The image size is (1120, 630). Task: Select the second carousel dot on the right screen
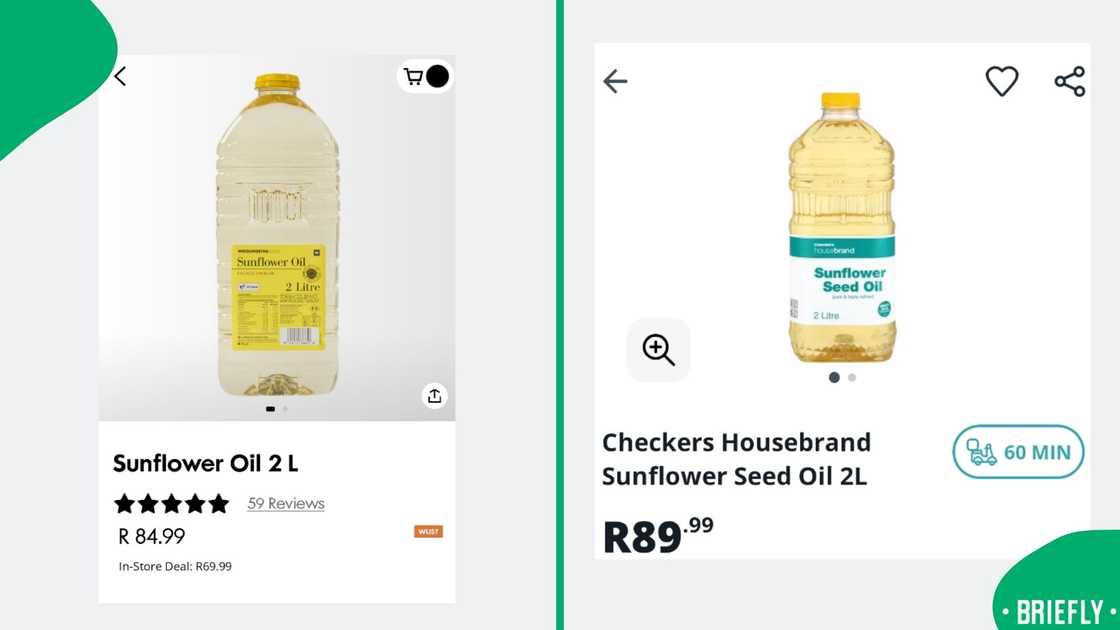coord(852,377)
